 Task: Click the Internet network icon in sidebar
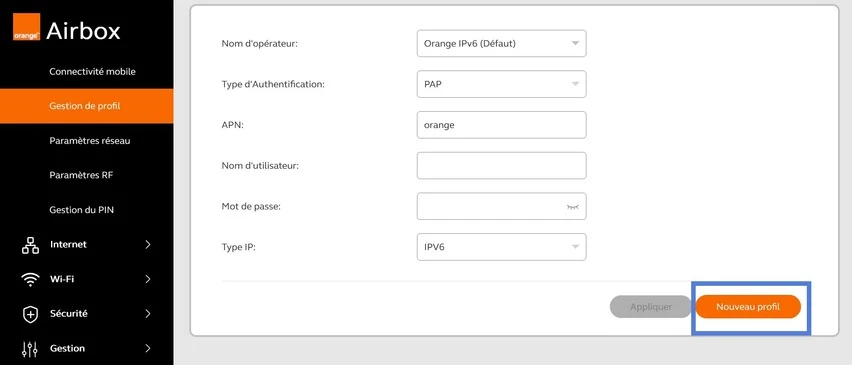(30, 245)
